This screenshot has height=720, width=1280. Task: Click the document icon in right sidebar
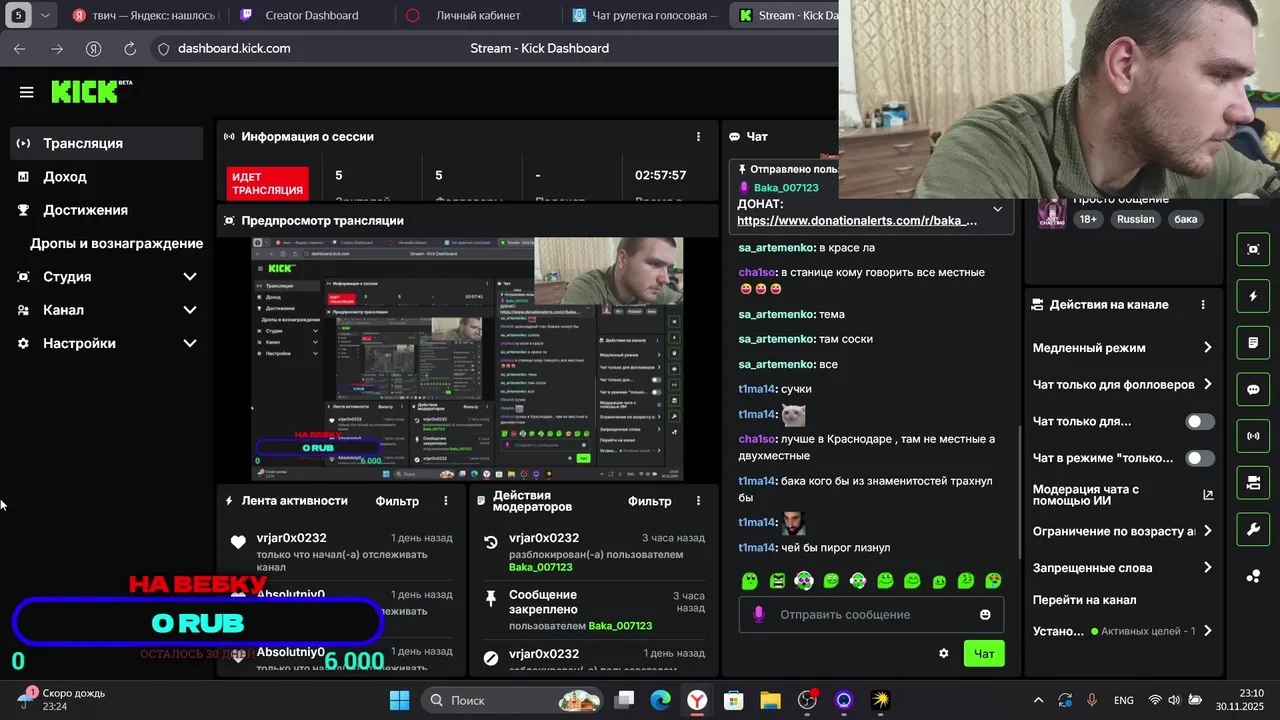click(1253, 343)
